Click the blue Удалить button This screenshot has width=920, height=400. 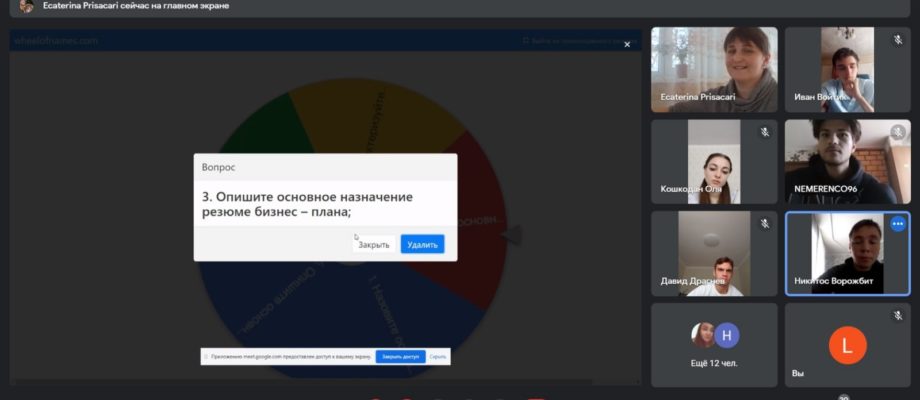coord(422,245)
